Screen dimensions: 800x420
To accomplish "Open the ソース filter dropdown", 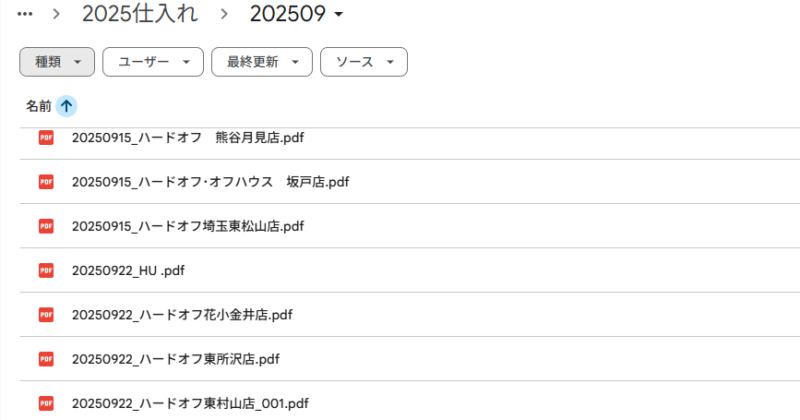I will tap(363, 62).
